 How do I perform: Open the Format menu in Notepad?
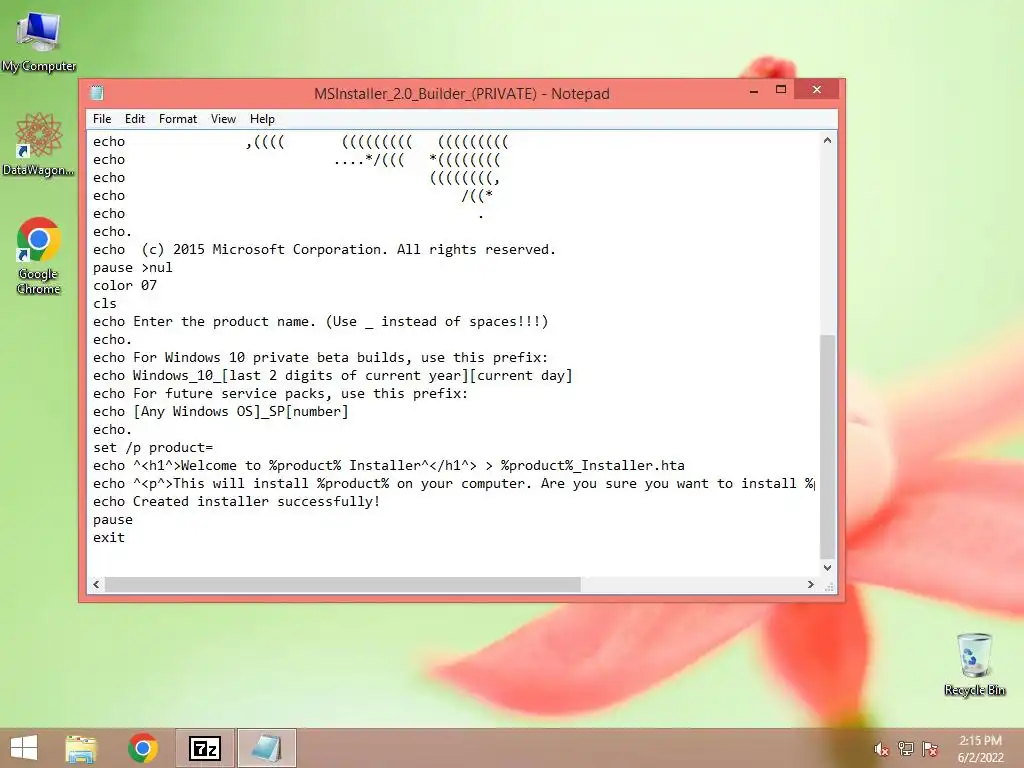point(178,119)
